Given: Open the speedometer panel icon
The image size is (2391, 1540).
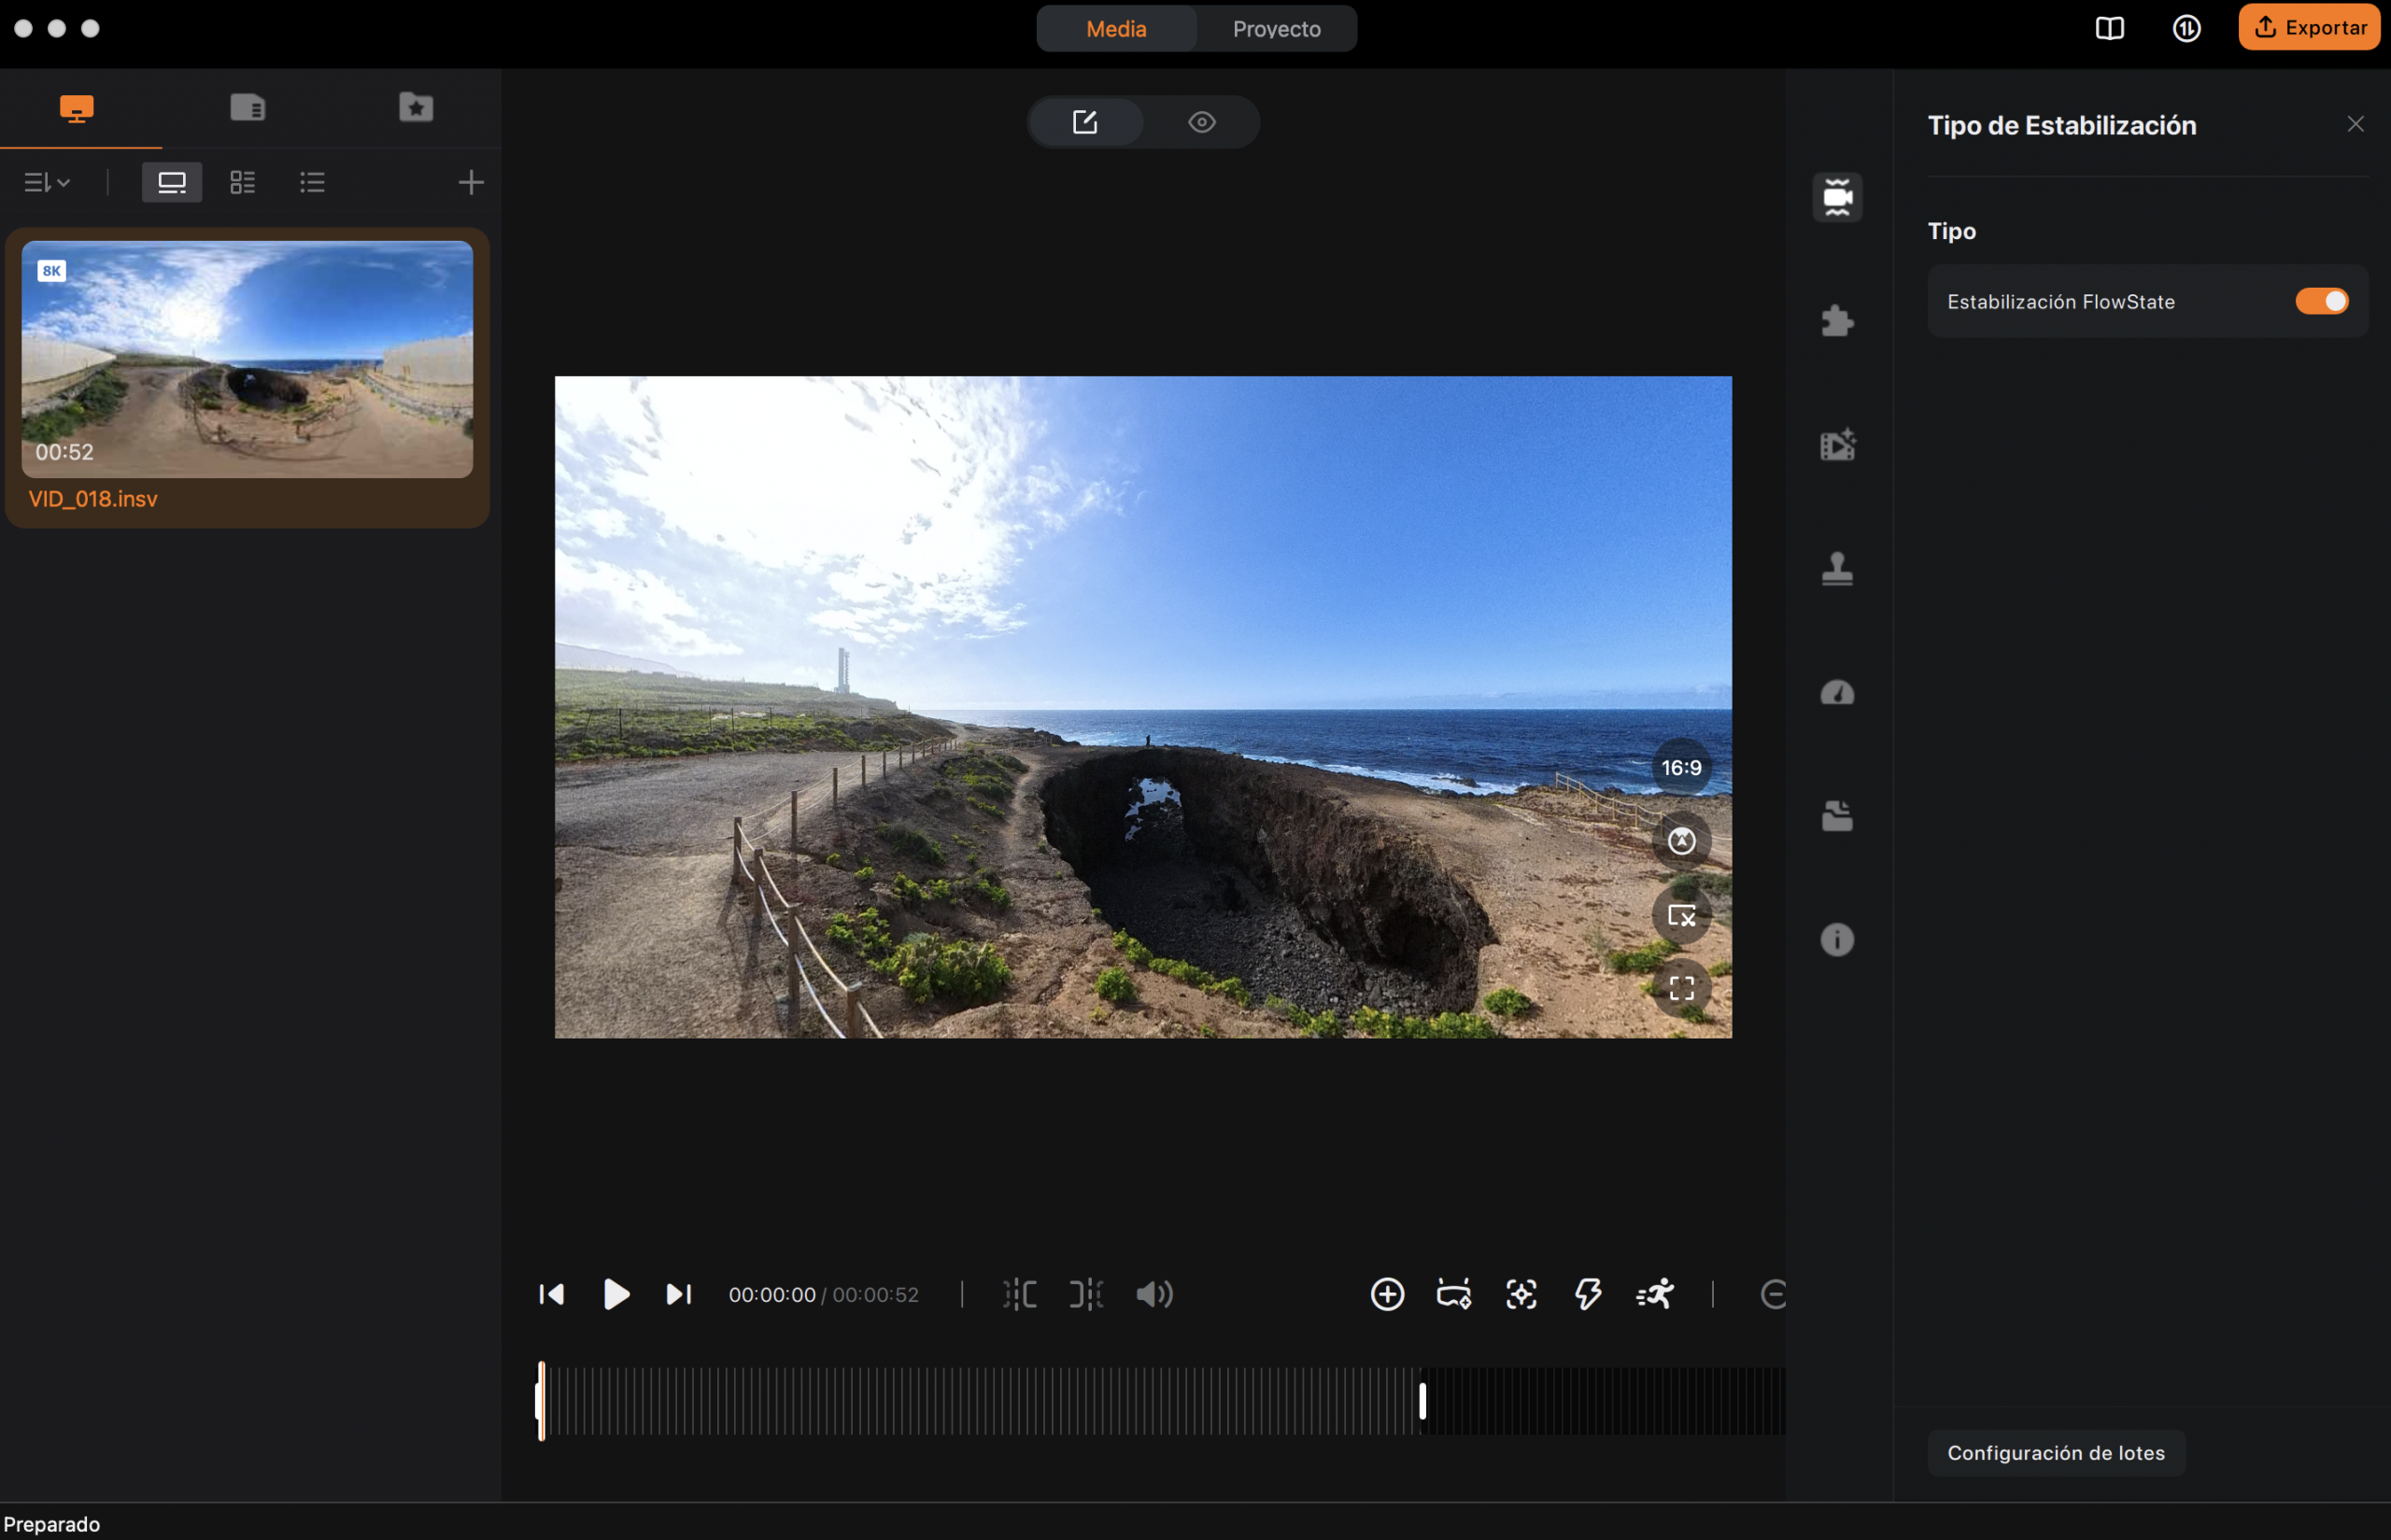Looking at the screenshot, I should click(1837, 692).
